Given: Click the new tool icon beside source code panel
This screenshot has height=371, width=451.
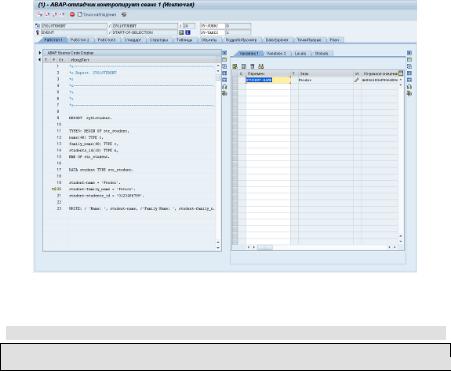Looking at the screenshot, I should point(224,60).
